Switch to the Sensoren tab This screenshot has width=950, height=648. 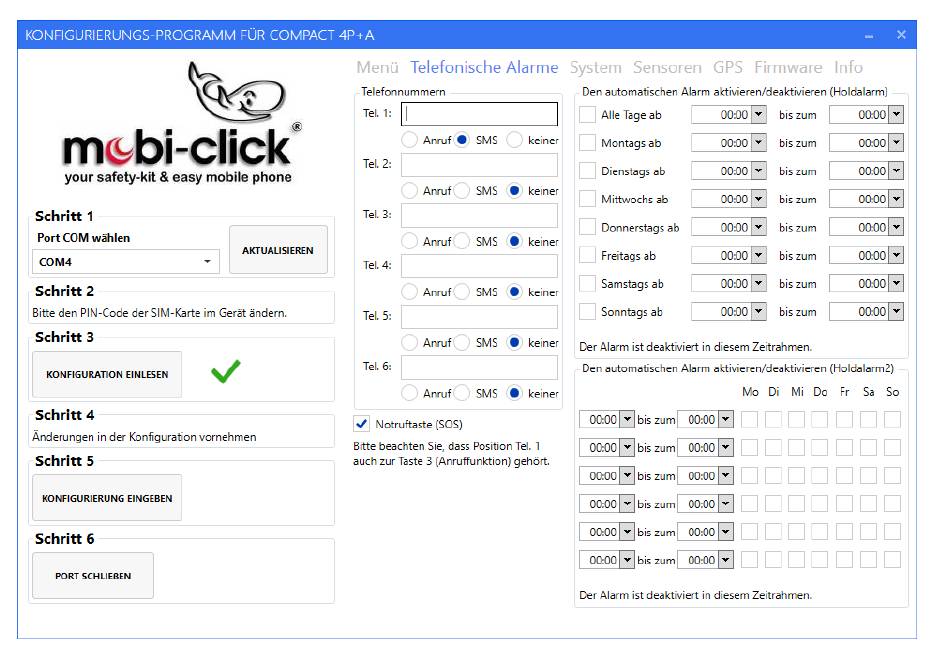tap(667, 68)
